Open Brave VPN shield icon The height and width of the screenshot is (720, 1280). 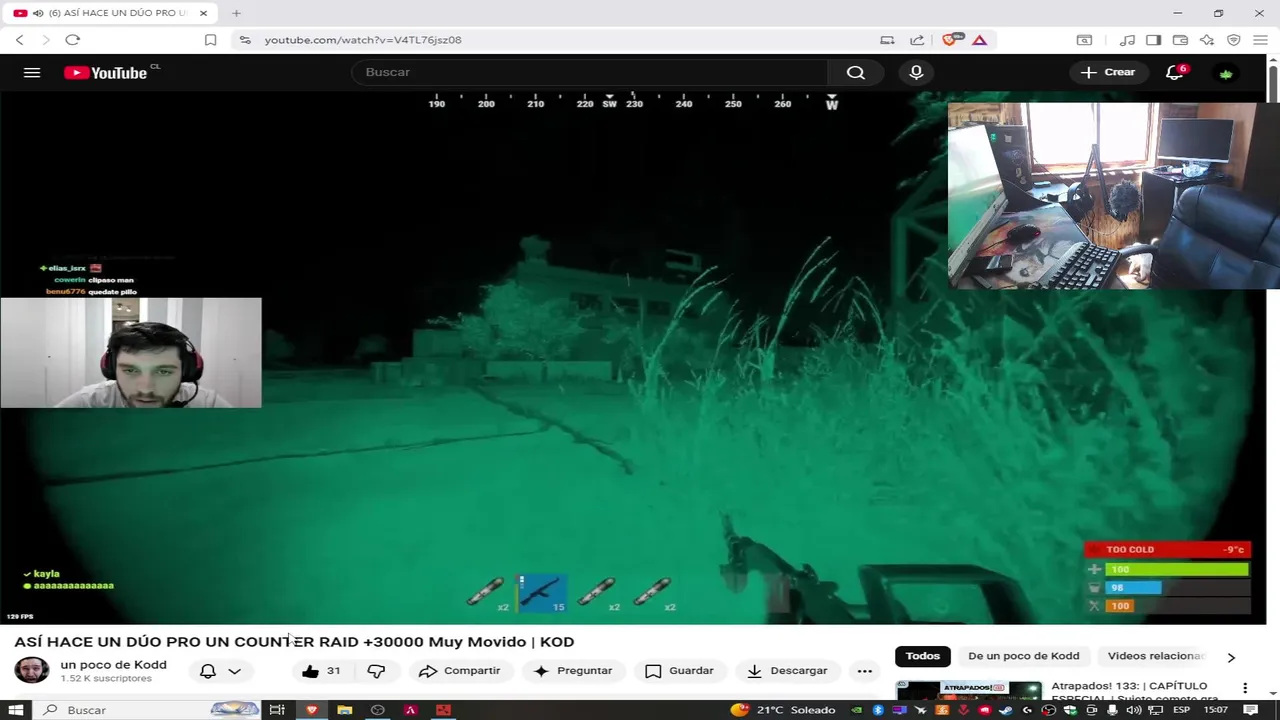[x=1234, y=40]
